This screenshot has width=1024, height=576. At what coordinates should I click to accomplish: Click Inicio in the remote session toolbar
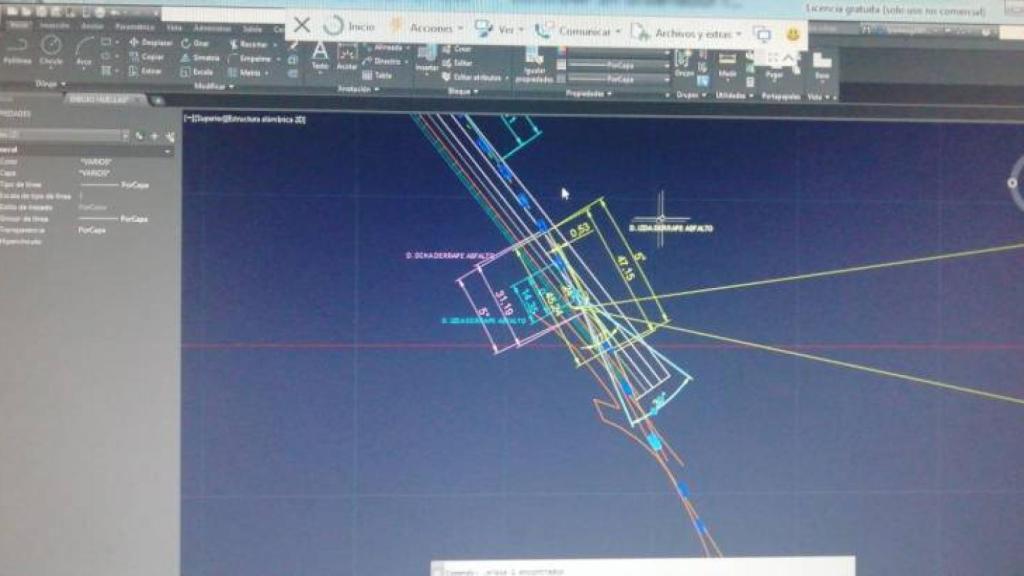click(x=350, y=27)
